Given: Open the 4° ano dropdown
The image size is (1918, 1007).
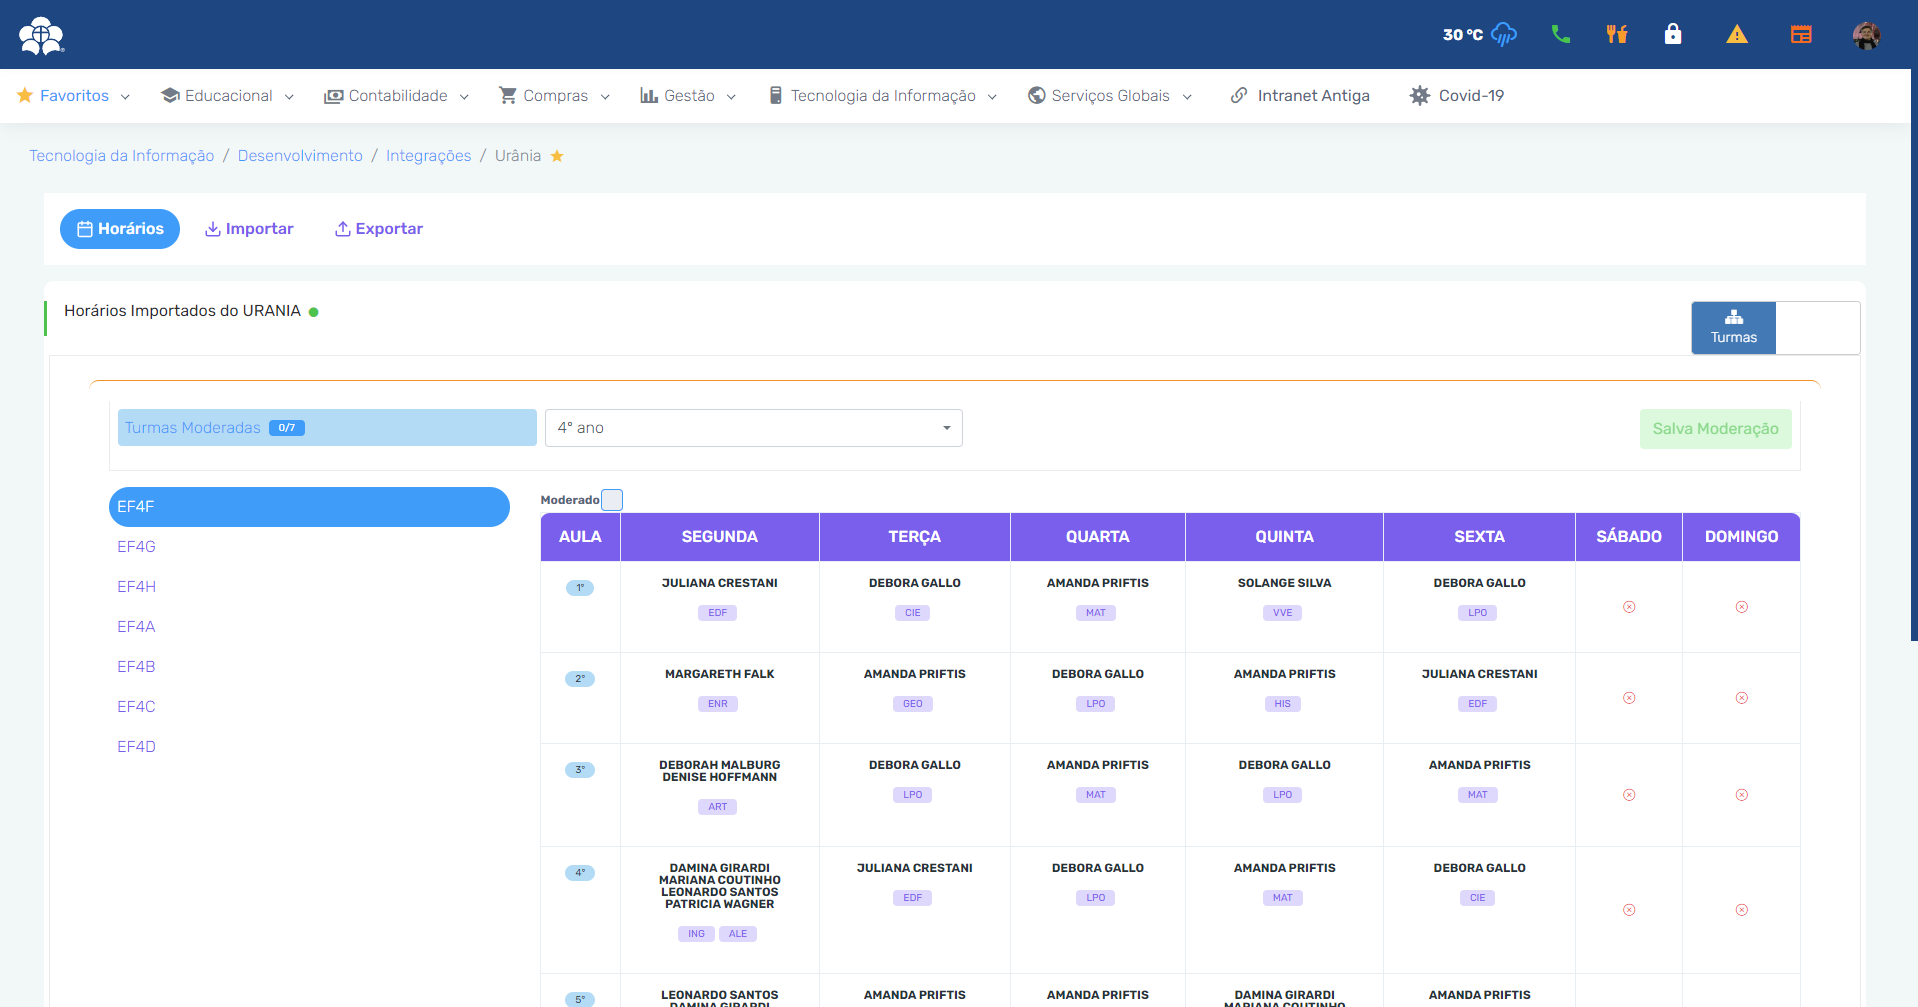Looking at the screenshot, I should (x=753, y=428).
